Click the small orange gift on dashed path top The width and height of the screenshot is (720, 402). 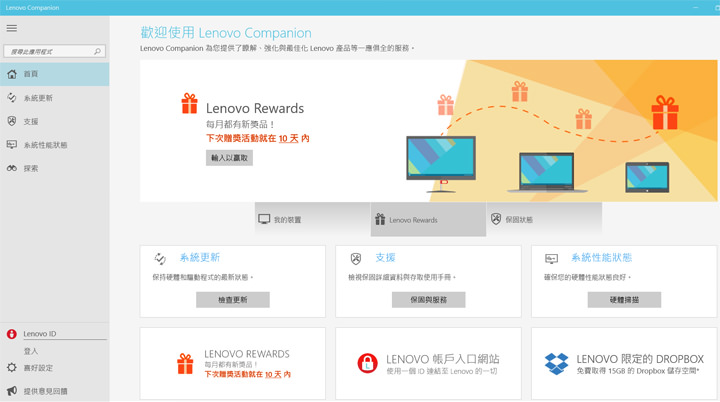[520, 91]
